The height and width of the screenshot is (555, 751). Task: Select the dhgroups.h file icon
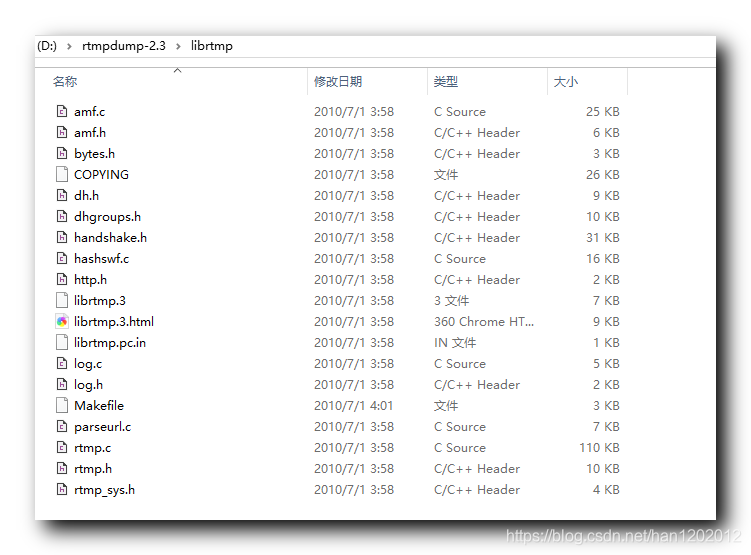[62, 216]
